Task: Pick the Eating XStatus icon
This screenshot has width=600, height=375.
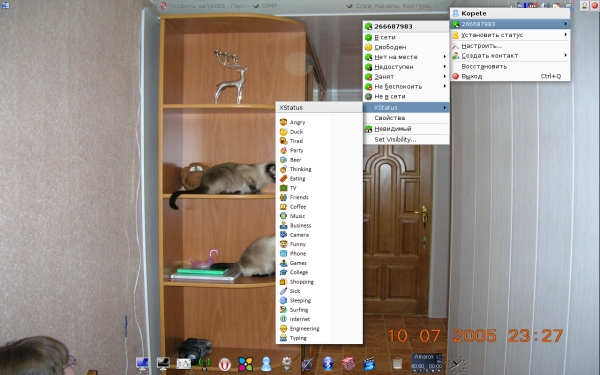Action: click(x=283, y=178)
